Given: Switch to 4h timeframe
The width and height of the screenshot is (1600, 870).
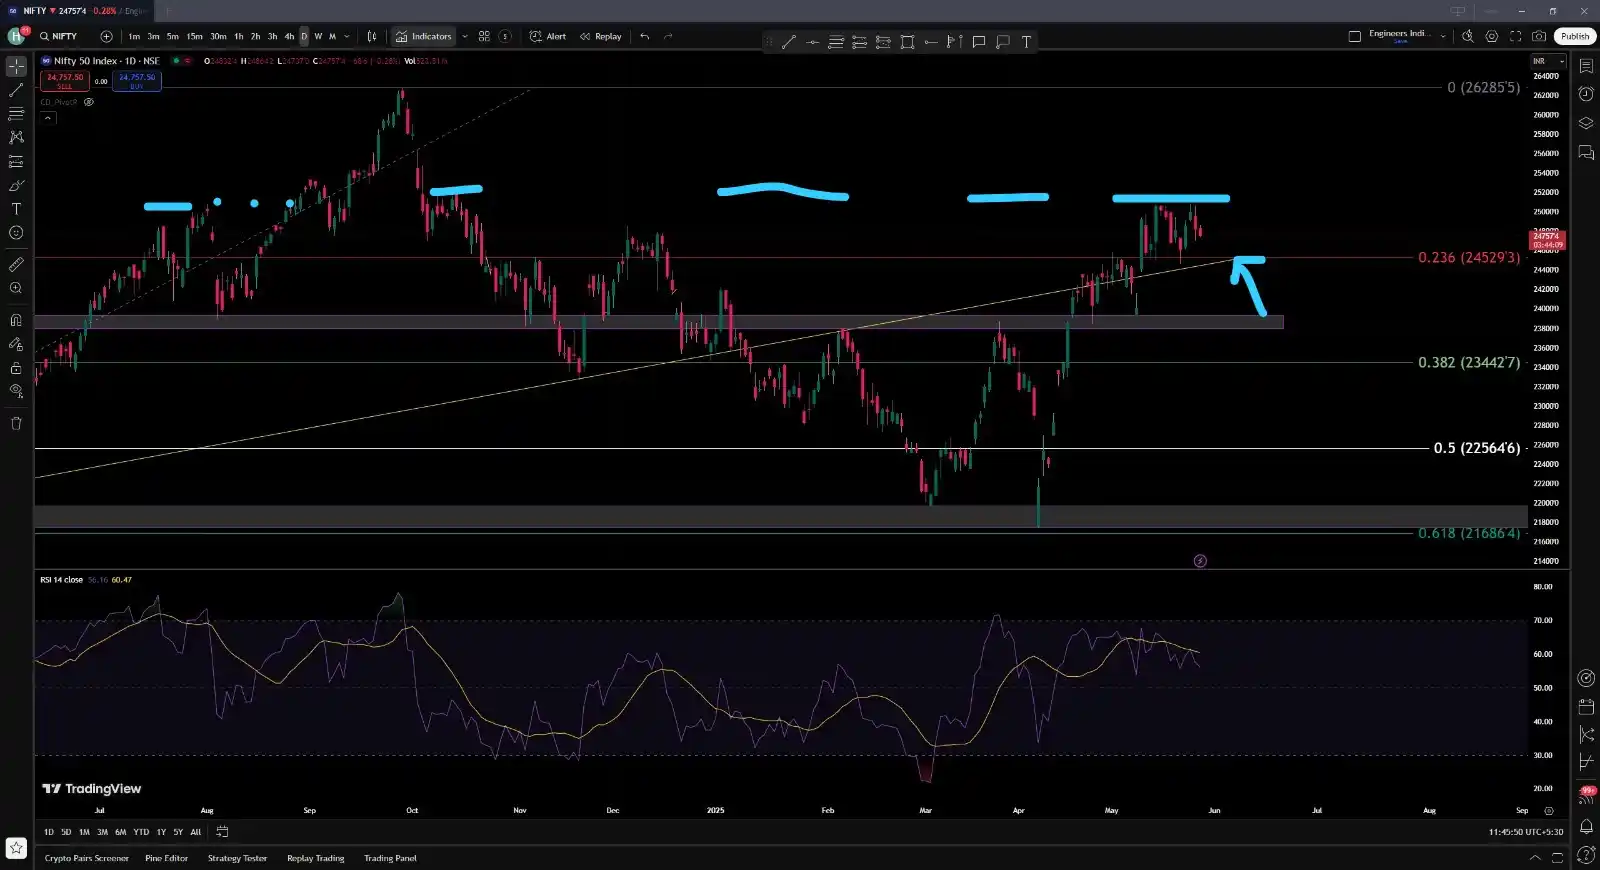Looking at the screenshot, I should coord(289,36).
